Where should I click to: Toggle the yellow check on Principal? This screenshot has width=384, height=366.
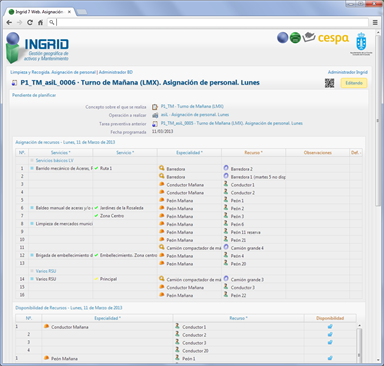(x=97, y=279)
